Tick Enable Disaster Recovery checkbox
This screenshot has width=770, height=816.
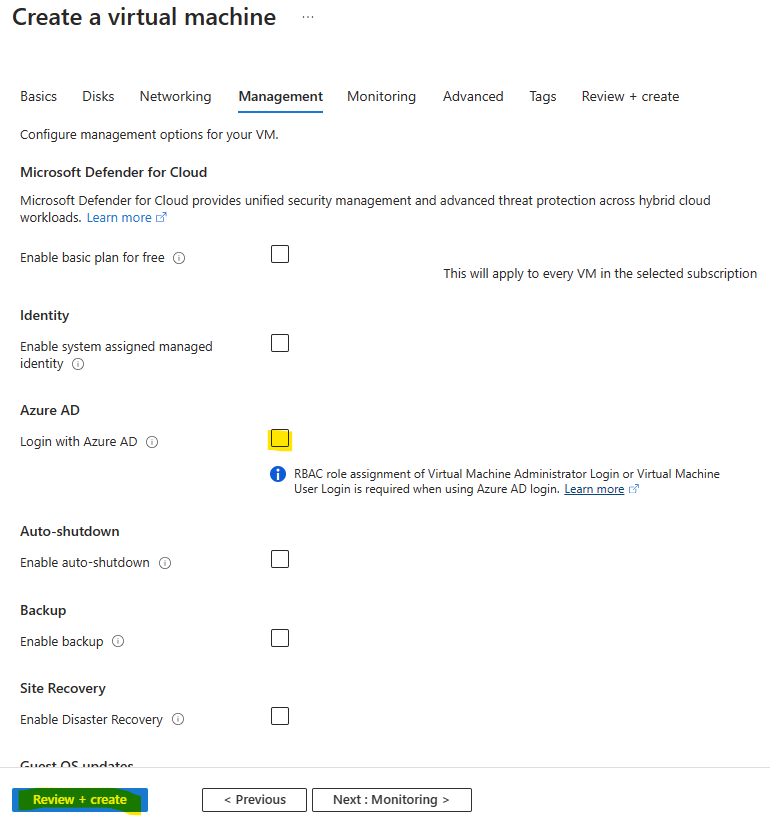280,717
